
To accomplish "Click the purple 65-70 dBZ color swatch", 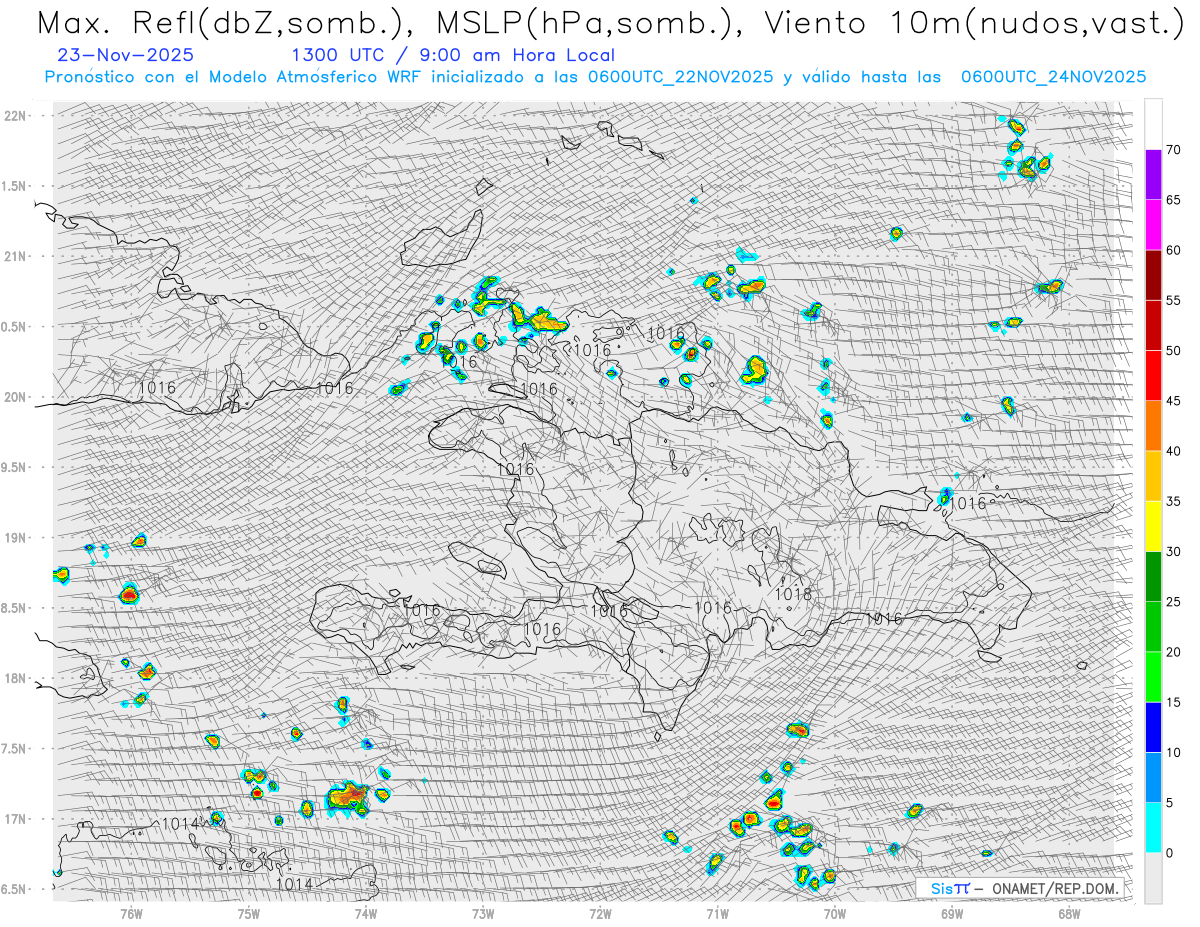I will click(x=1153, y=175).
